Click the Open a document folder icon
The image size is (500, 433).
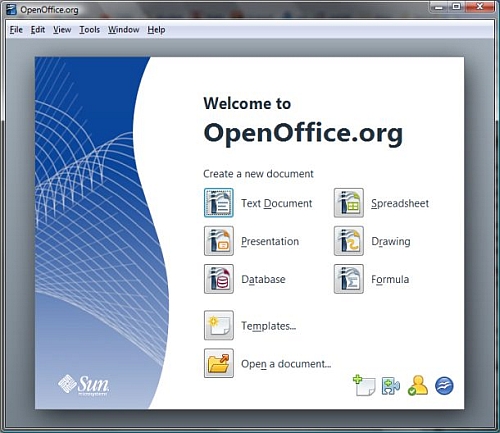coord(219,363)
